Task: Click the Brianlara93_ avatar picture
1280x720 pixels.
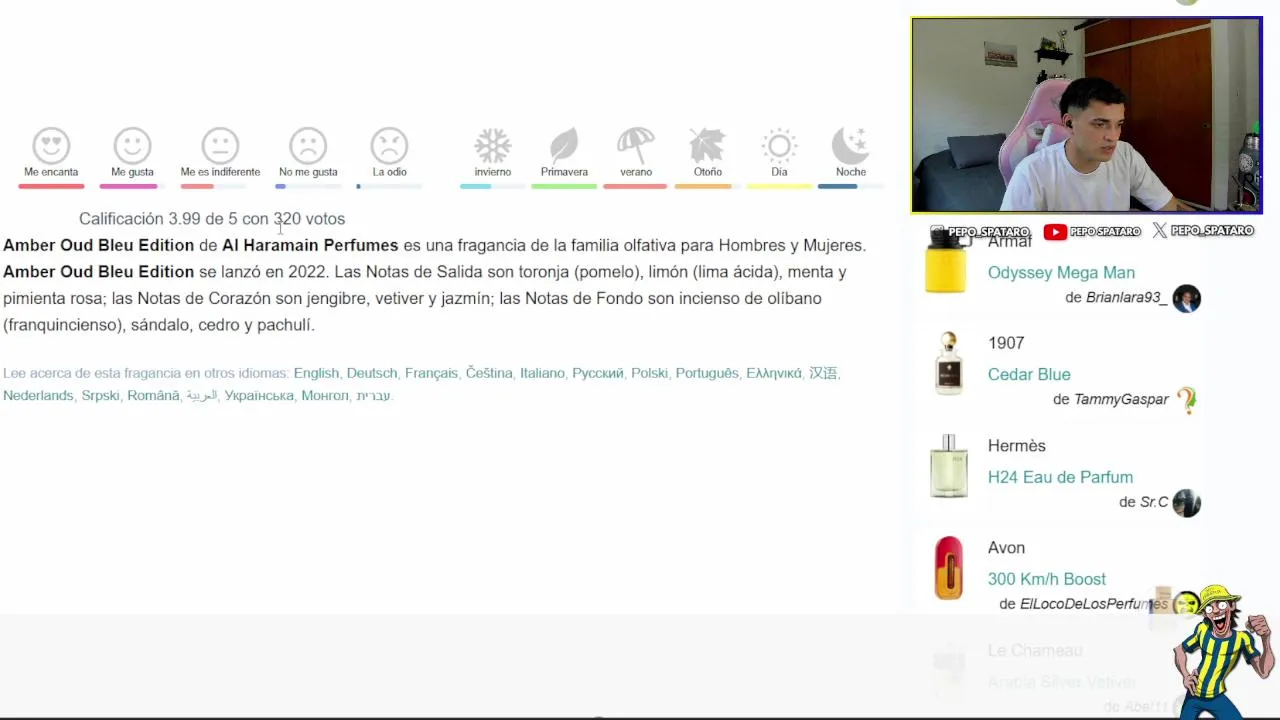Action: pos(1186,298)
